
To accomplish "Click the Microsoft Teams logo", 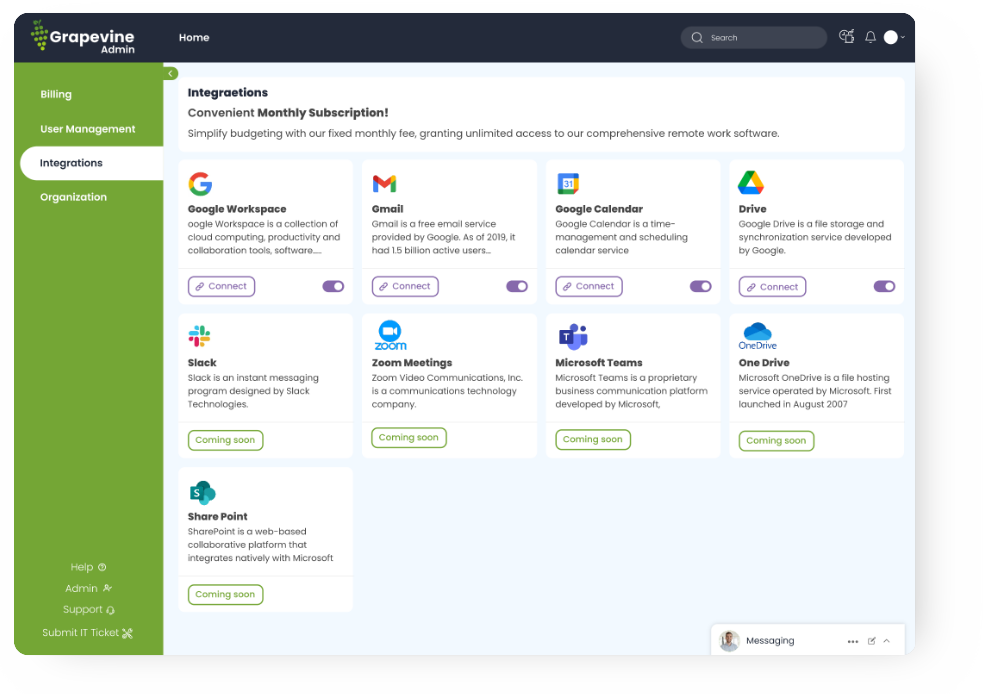I will pos(572,336).
